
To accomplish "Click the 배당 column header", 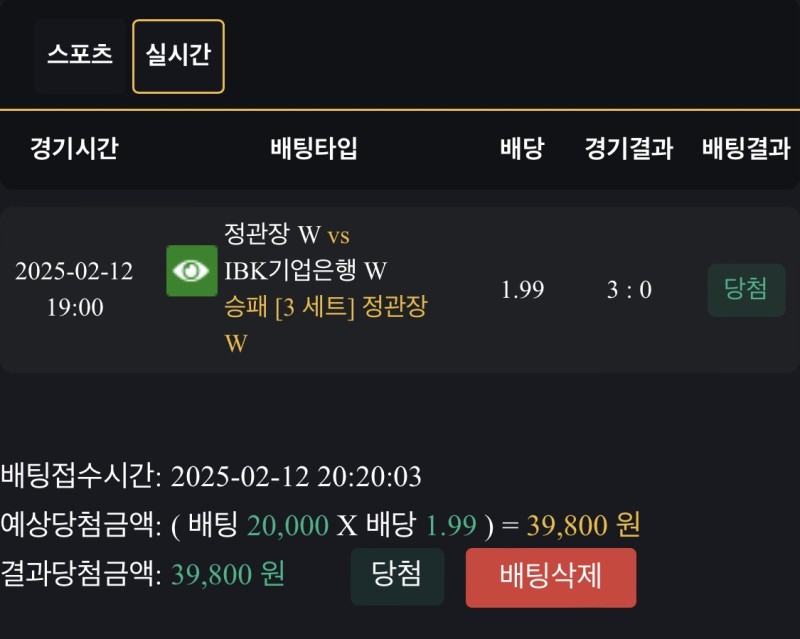I will [x=522, y=150].
